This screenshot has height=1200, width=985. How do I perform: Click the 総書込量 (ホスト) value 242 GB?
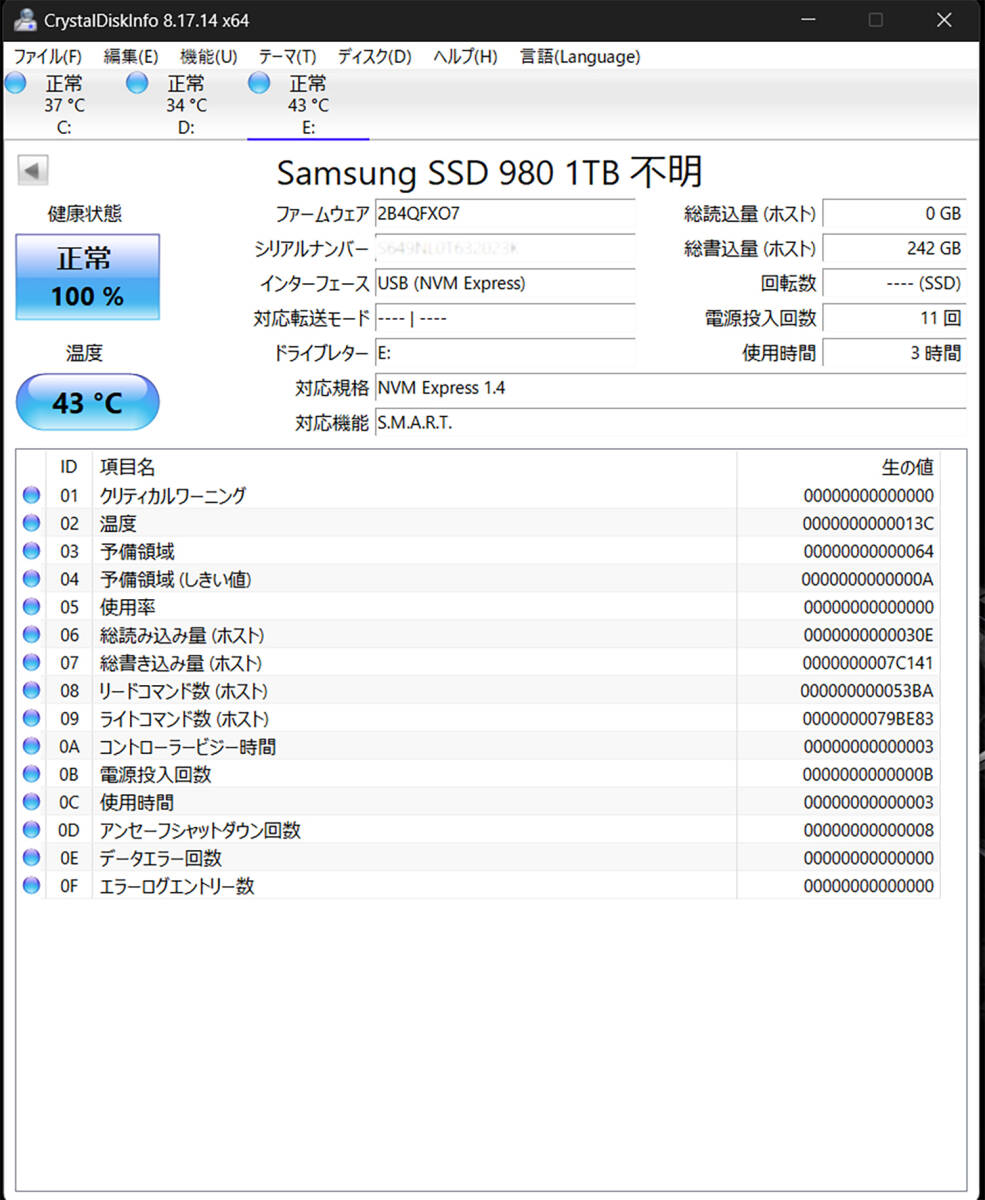point(894,248)
